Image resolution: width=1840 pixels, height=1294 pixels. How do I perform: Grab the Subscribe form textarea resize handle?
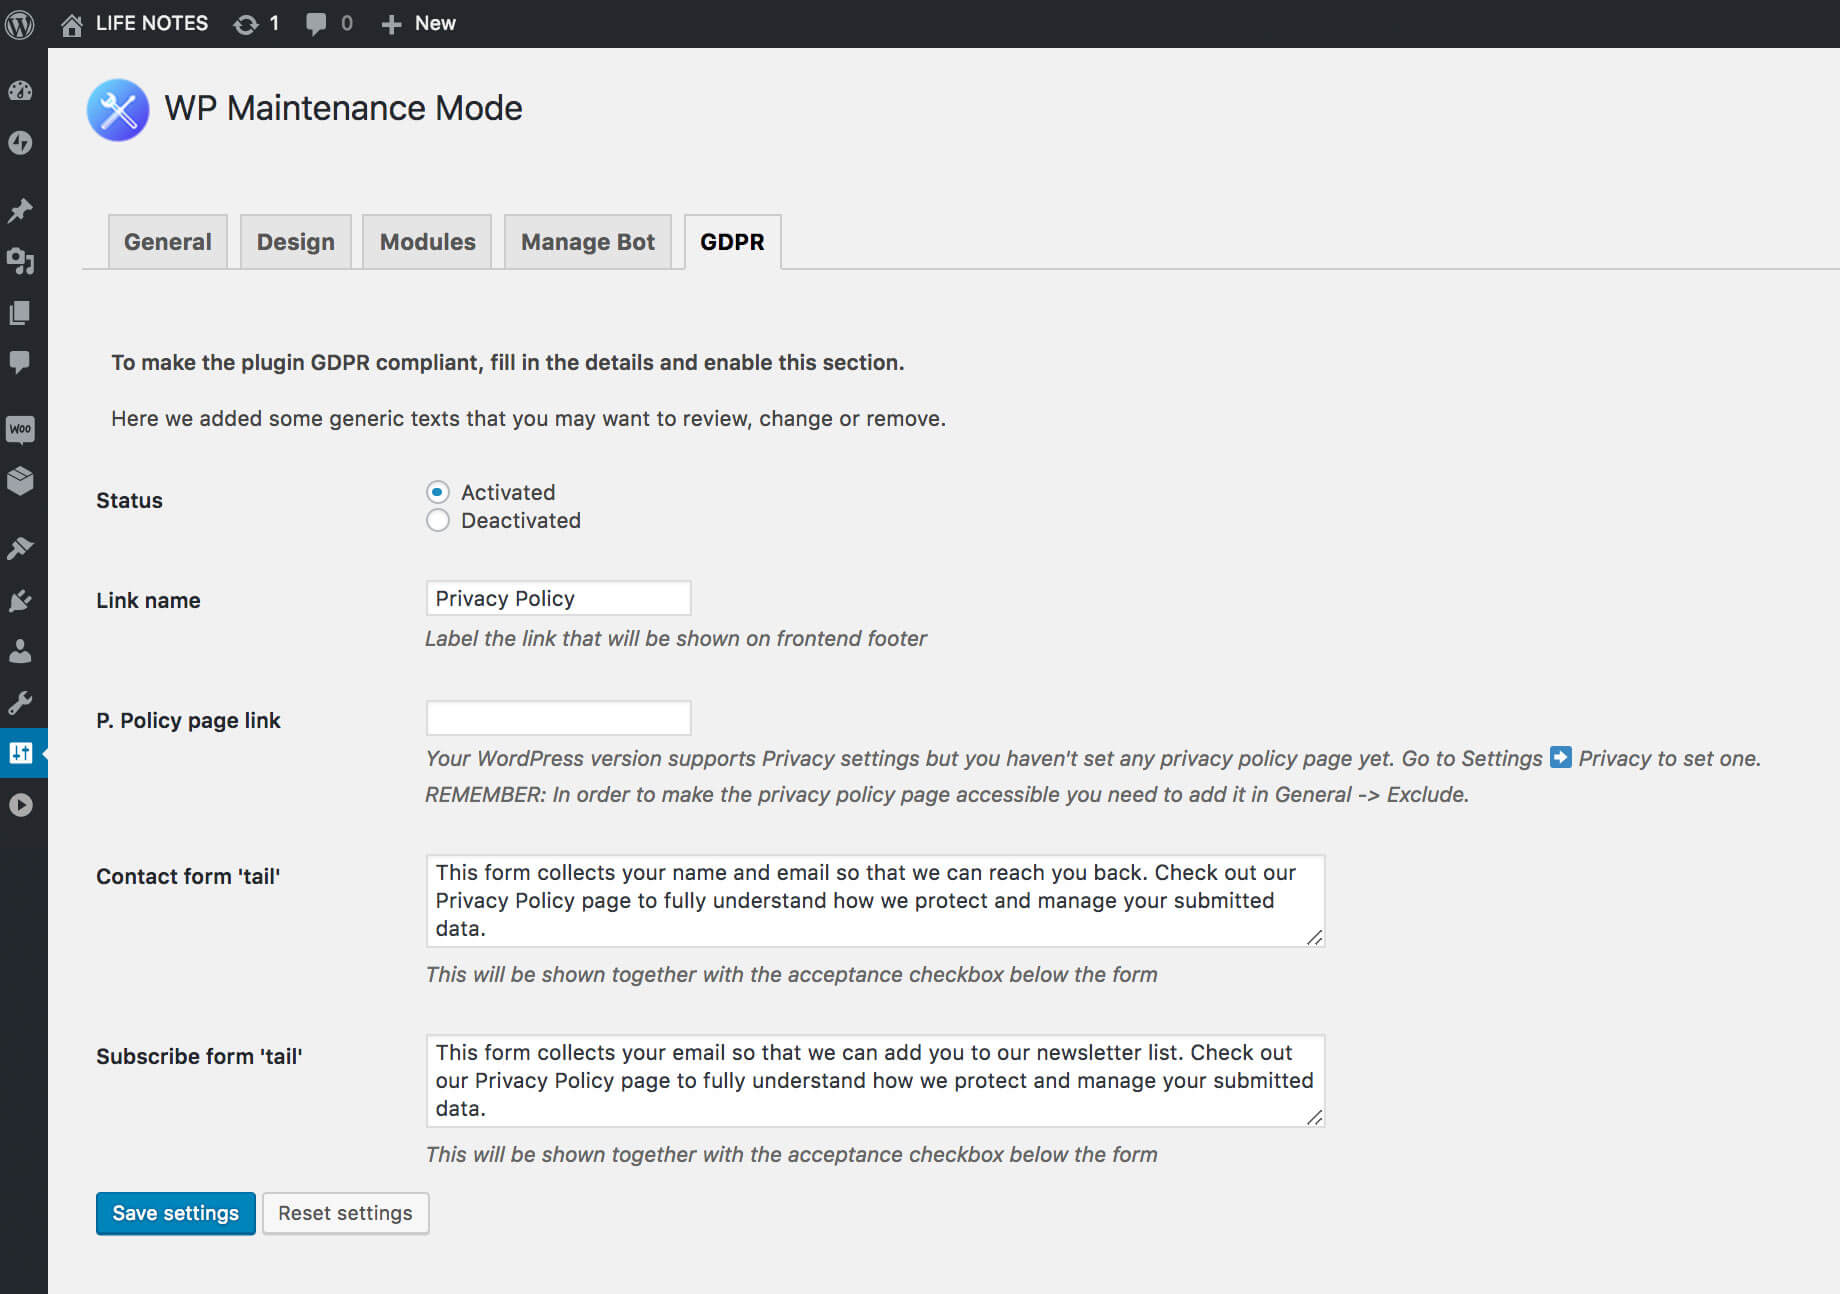coord(1314,1117)
